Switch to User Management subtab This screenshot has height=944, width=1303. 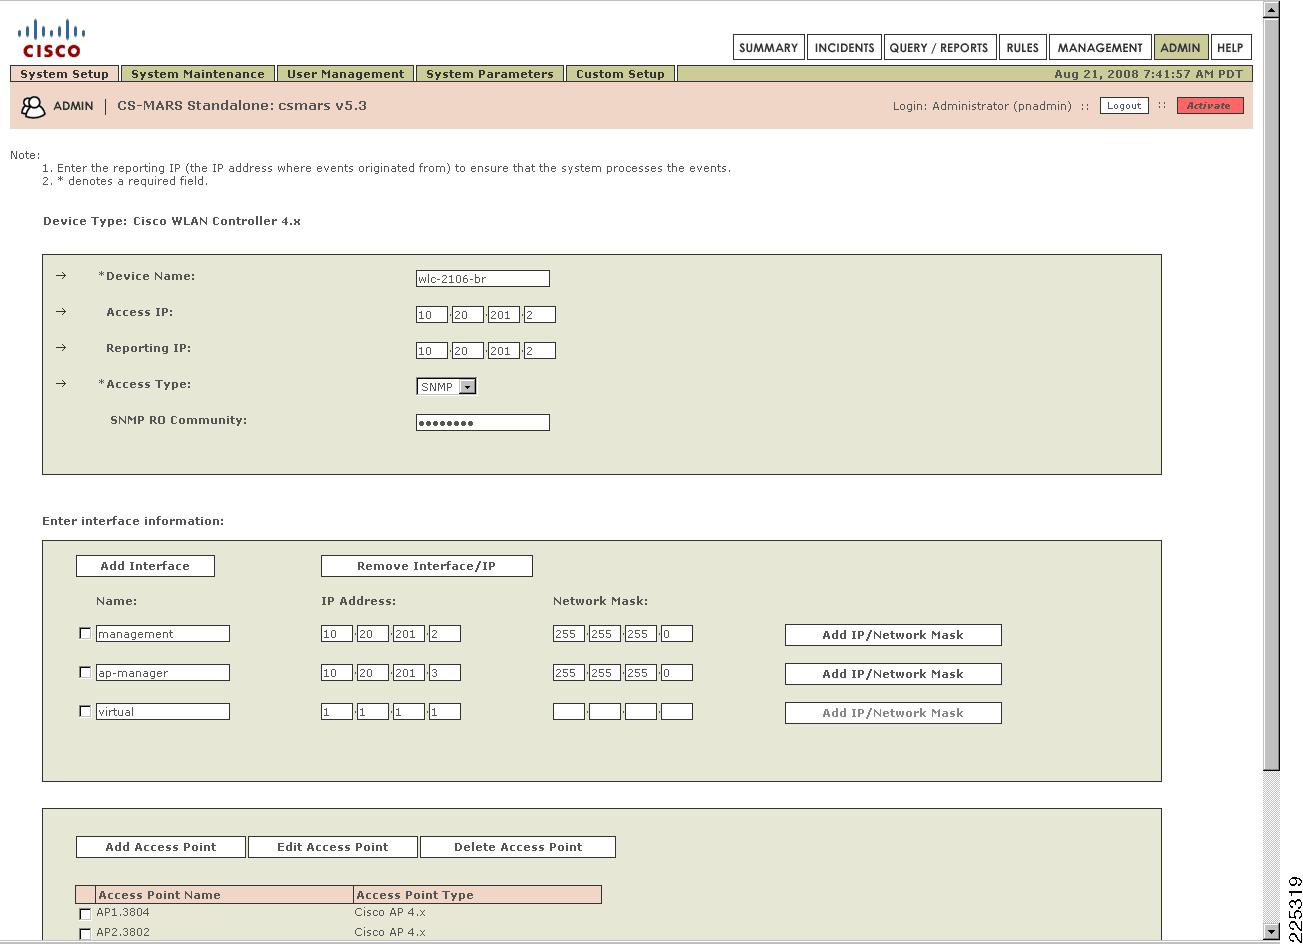pos(345,74)
